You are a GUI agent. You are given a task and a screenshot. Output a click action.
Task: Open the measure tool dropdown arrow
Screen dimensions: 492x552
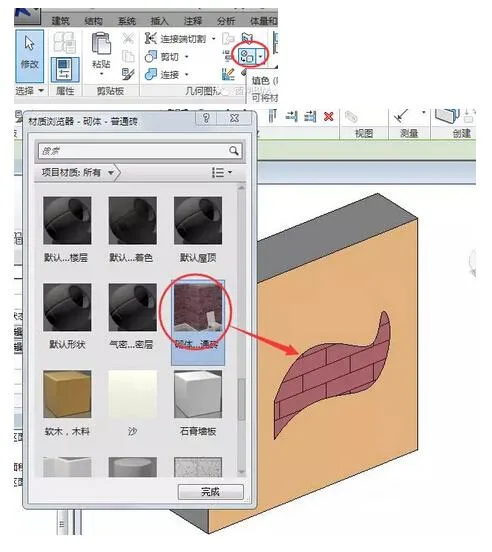pyautogui.click(x=424, y=112)
